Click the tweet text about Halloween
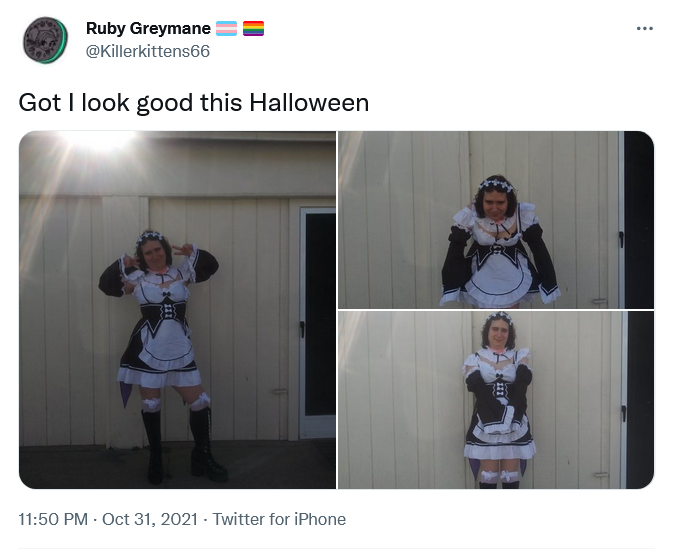The width and height of the screenshot is (677, 552). click(194, 103)
